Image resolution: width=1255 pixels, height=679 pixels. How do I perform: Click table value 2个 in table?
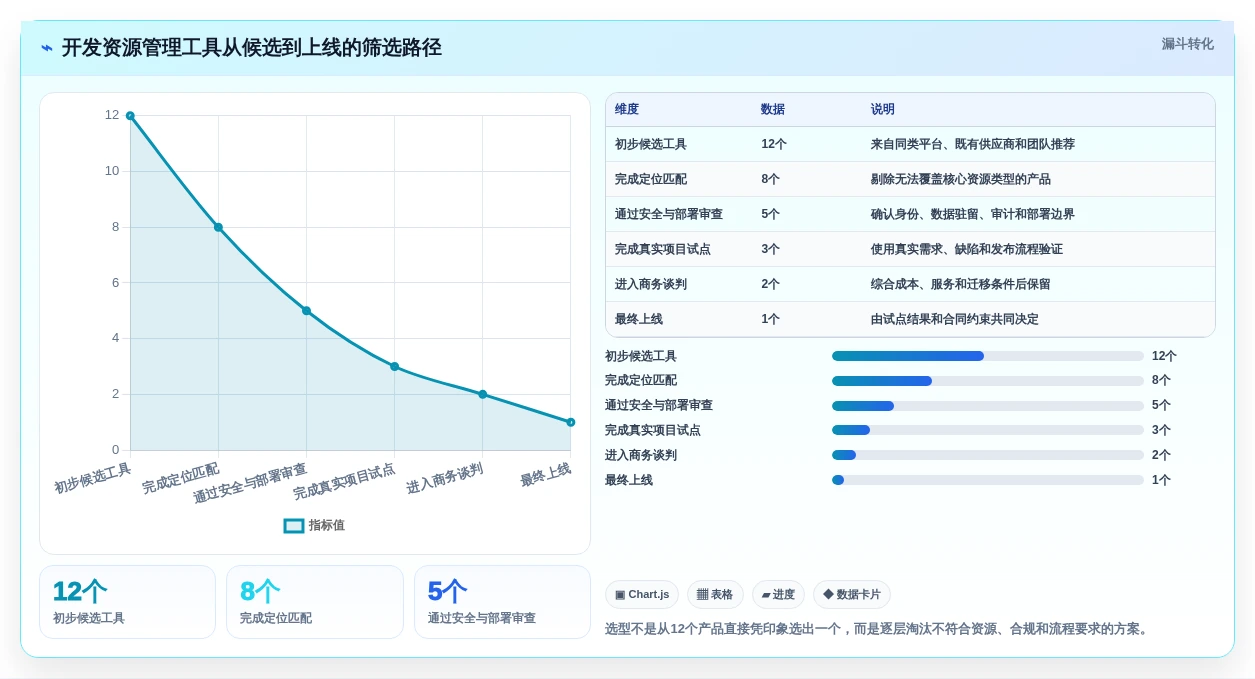[771, 284]
